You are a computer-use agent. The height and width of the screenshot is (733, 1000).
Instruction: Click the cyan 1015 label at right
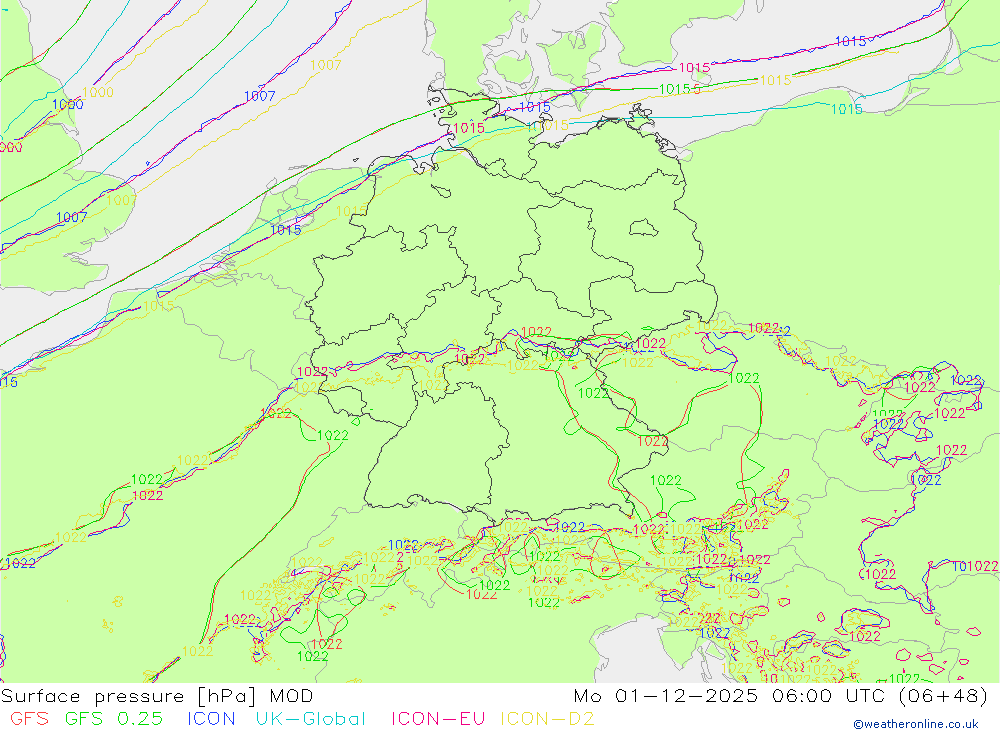tap(846, 109)
